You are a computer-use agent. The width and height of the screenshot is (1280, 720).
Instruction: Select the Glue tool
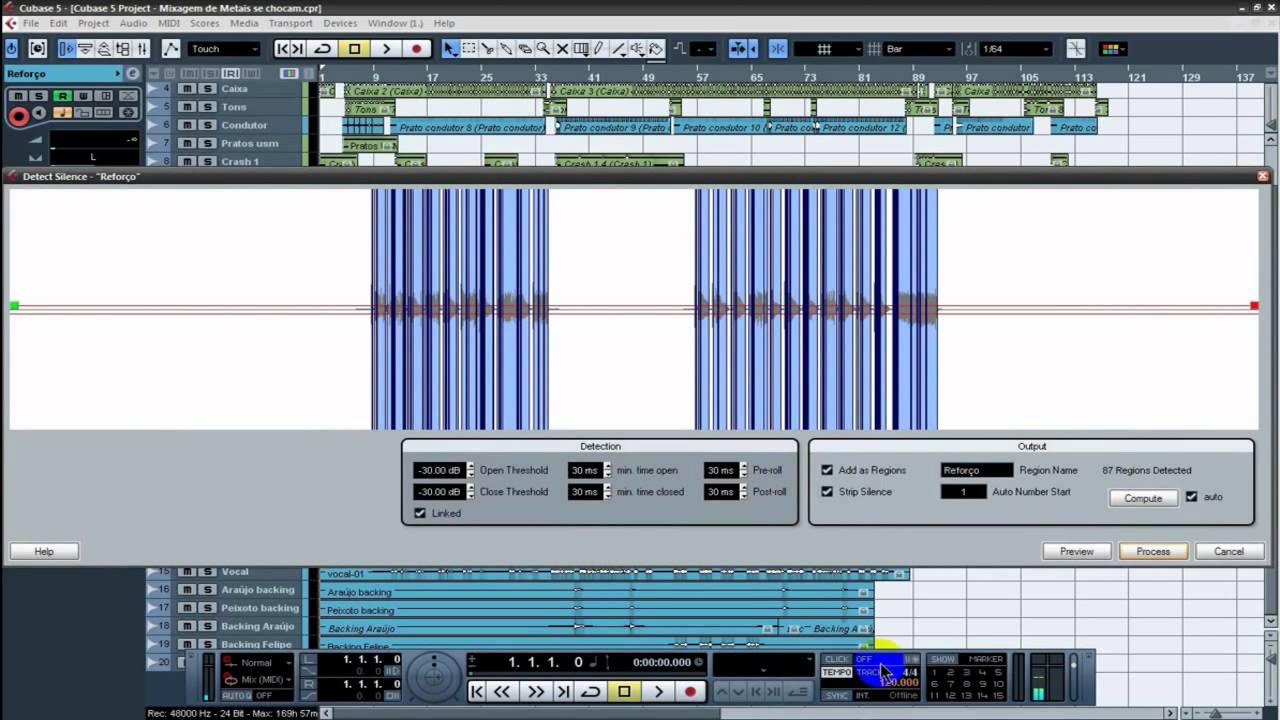[x=506, y=48]
